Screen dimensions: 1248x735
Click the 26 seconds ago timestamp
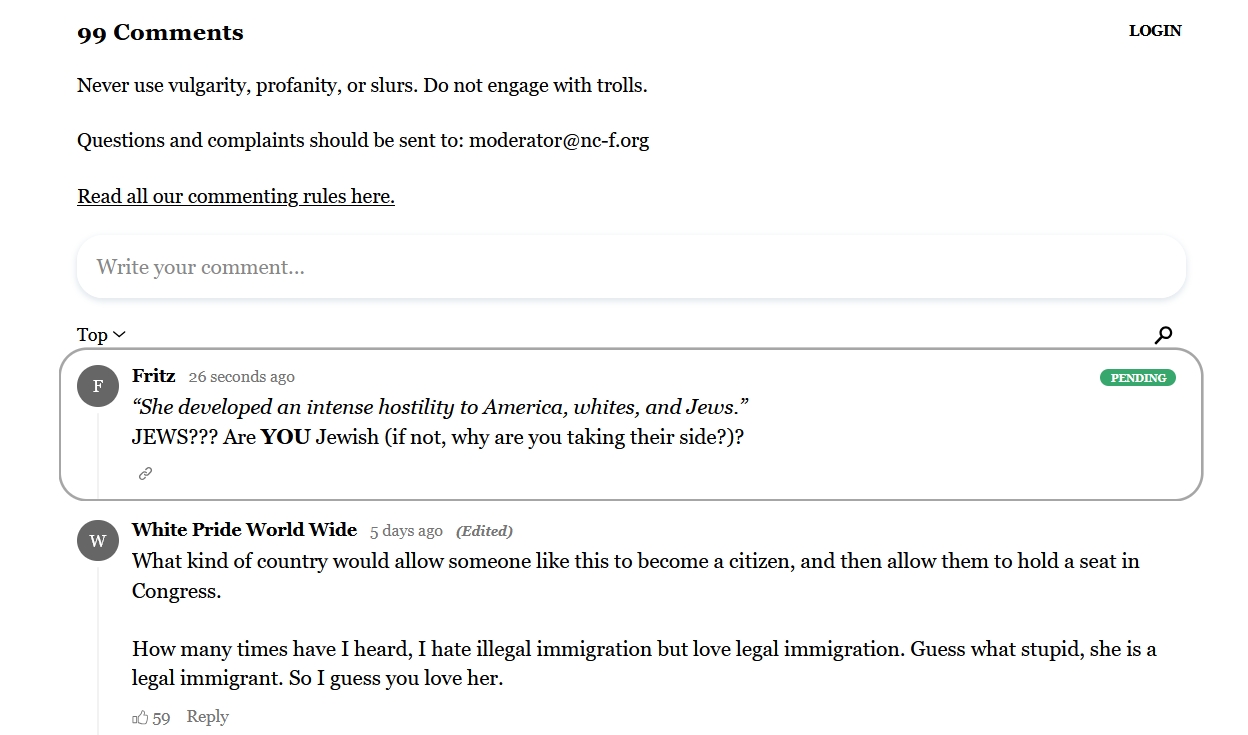point(242,377)
